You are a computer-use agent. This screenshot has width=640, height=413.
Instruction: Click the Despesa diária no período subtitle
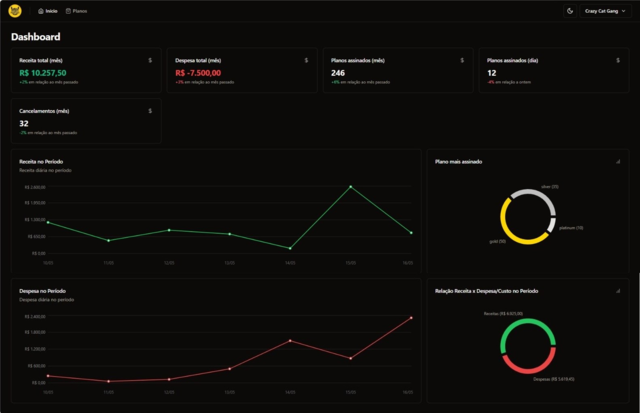47,300
